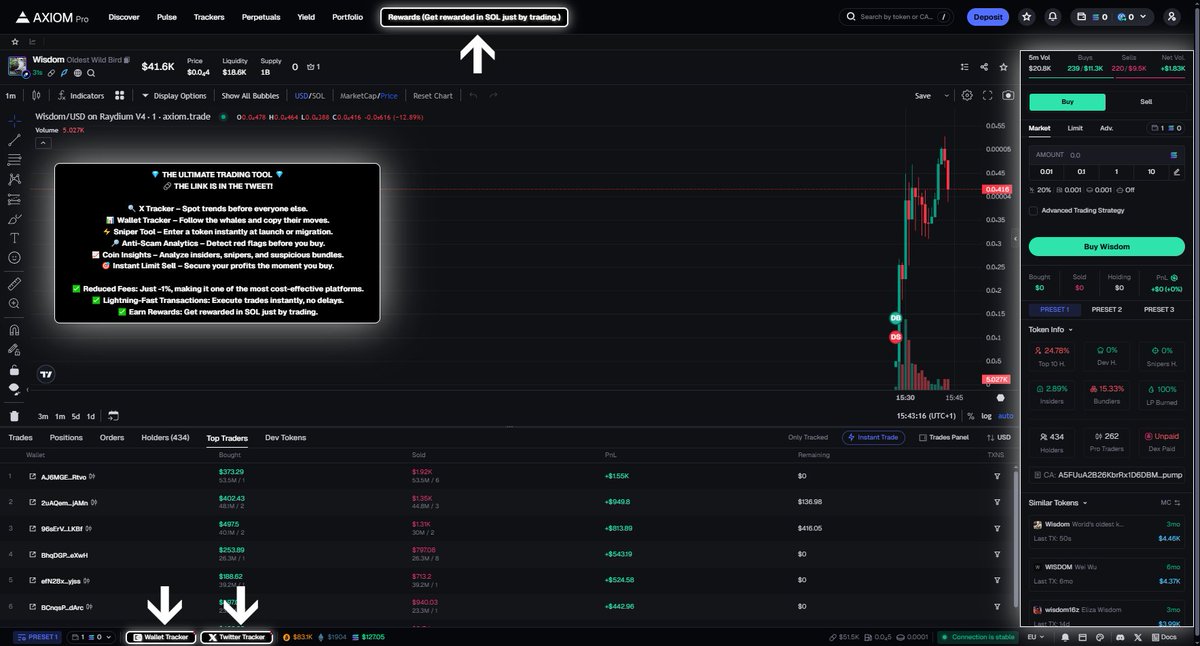1200x646 pixels.
Task: Toggle auto scale on the chart
Action: [x=1005, y=416]
